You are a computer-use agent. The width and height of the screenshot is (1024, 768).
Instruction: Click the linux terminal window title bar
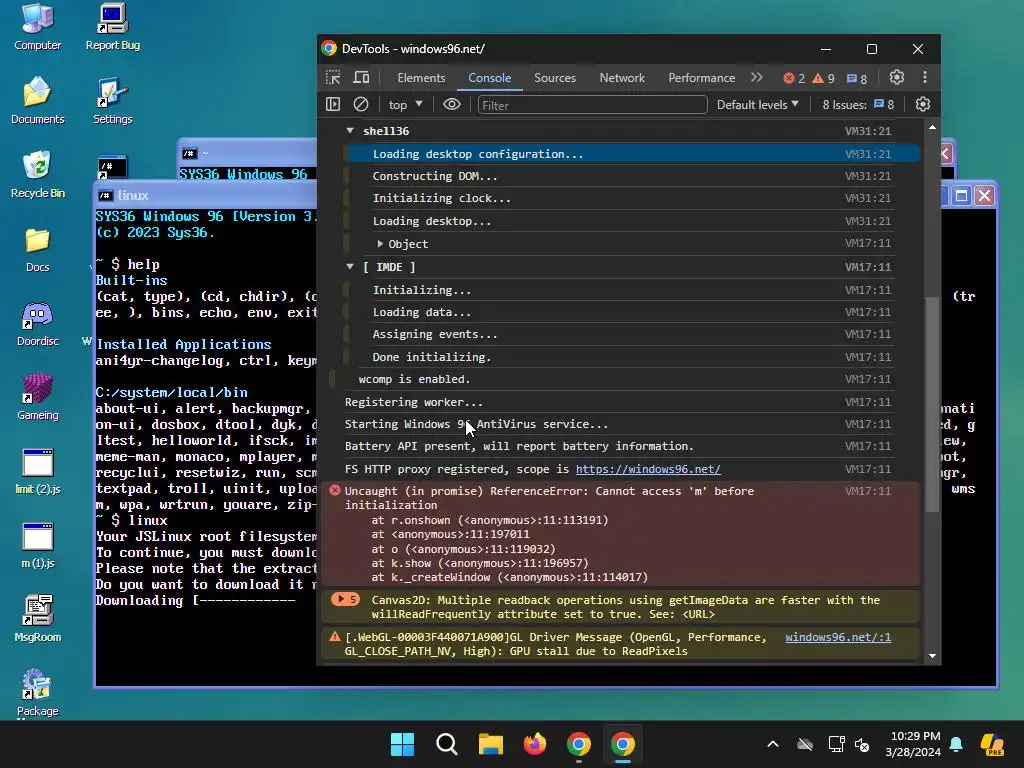(x=206, y=195)
